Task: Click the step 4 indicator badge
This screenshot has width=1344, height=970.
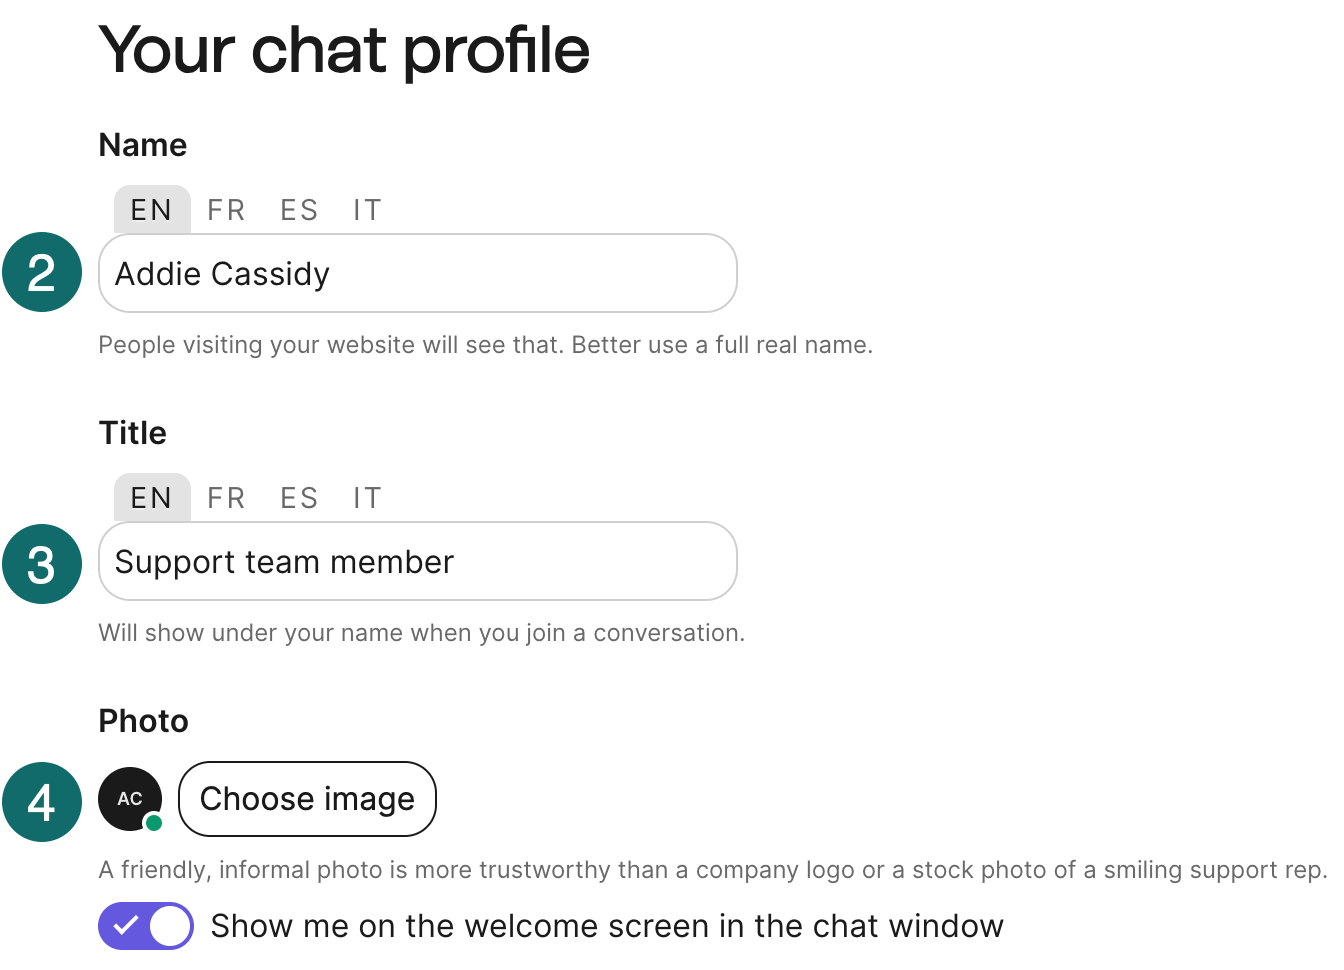Action: click(x=42, y=802)
